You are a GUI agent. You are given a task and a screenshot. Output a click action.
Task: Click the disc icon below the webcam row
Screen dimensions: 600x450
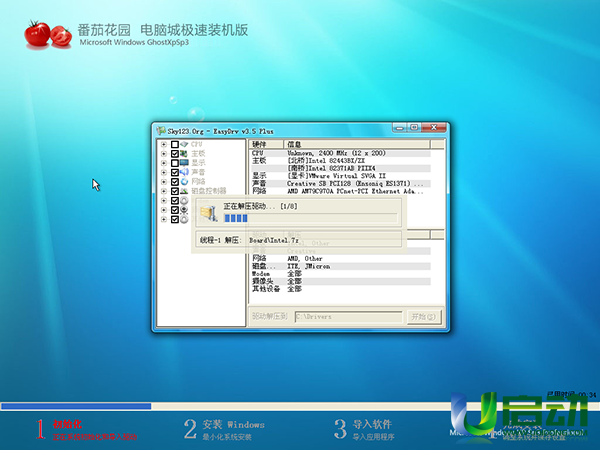tap(184, 219)
